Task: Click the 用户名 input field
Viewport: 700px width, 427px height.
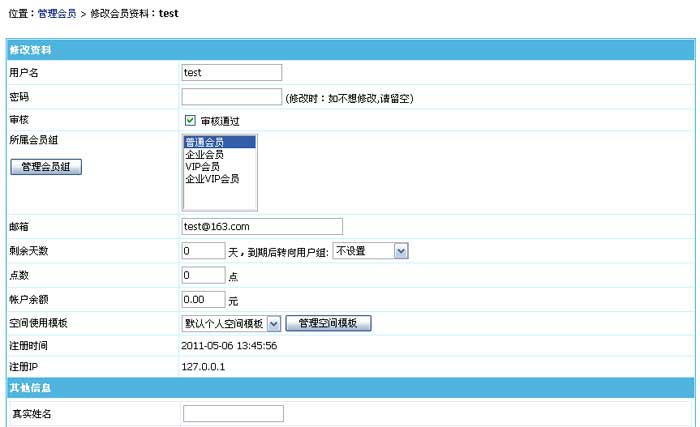Action: pos(232,72)
